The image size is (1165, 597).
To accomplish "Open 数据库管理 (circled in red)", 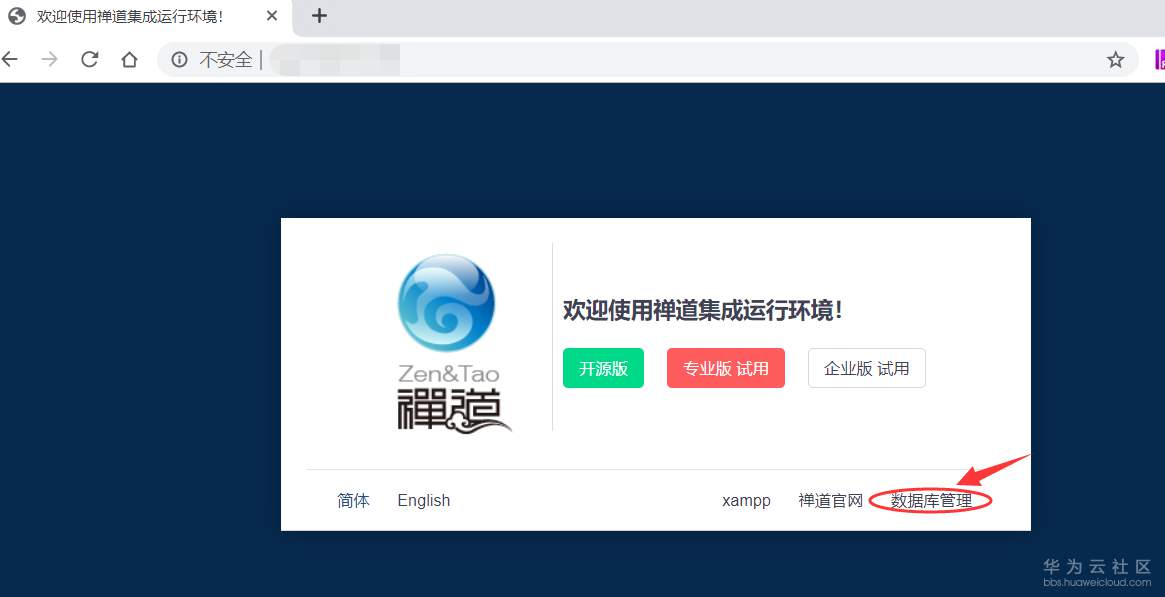I will pos(932,500).
